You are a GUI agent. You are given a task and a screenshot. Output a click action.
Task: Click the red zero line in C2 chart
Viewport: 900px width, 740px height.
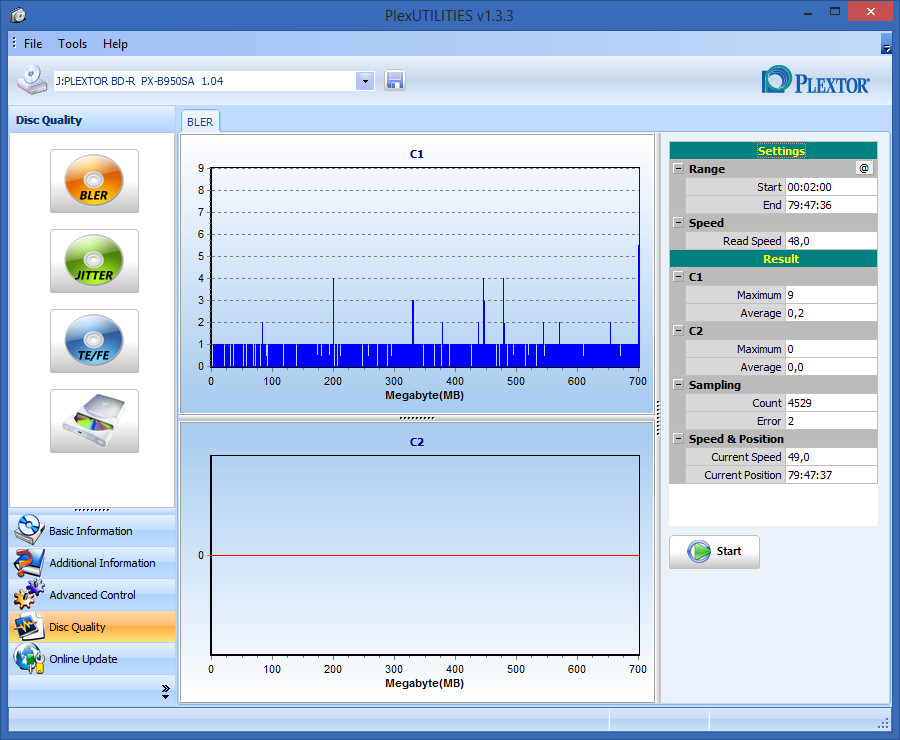click(x=425, y=555)
